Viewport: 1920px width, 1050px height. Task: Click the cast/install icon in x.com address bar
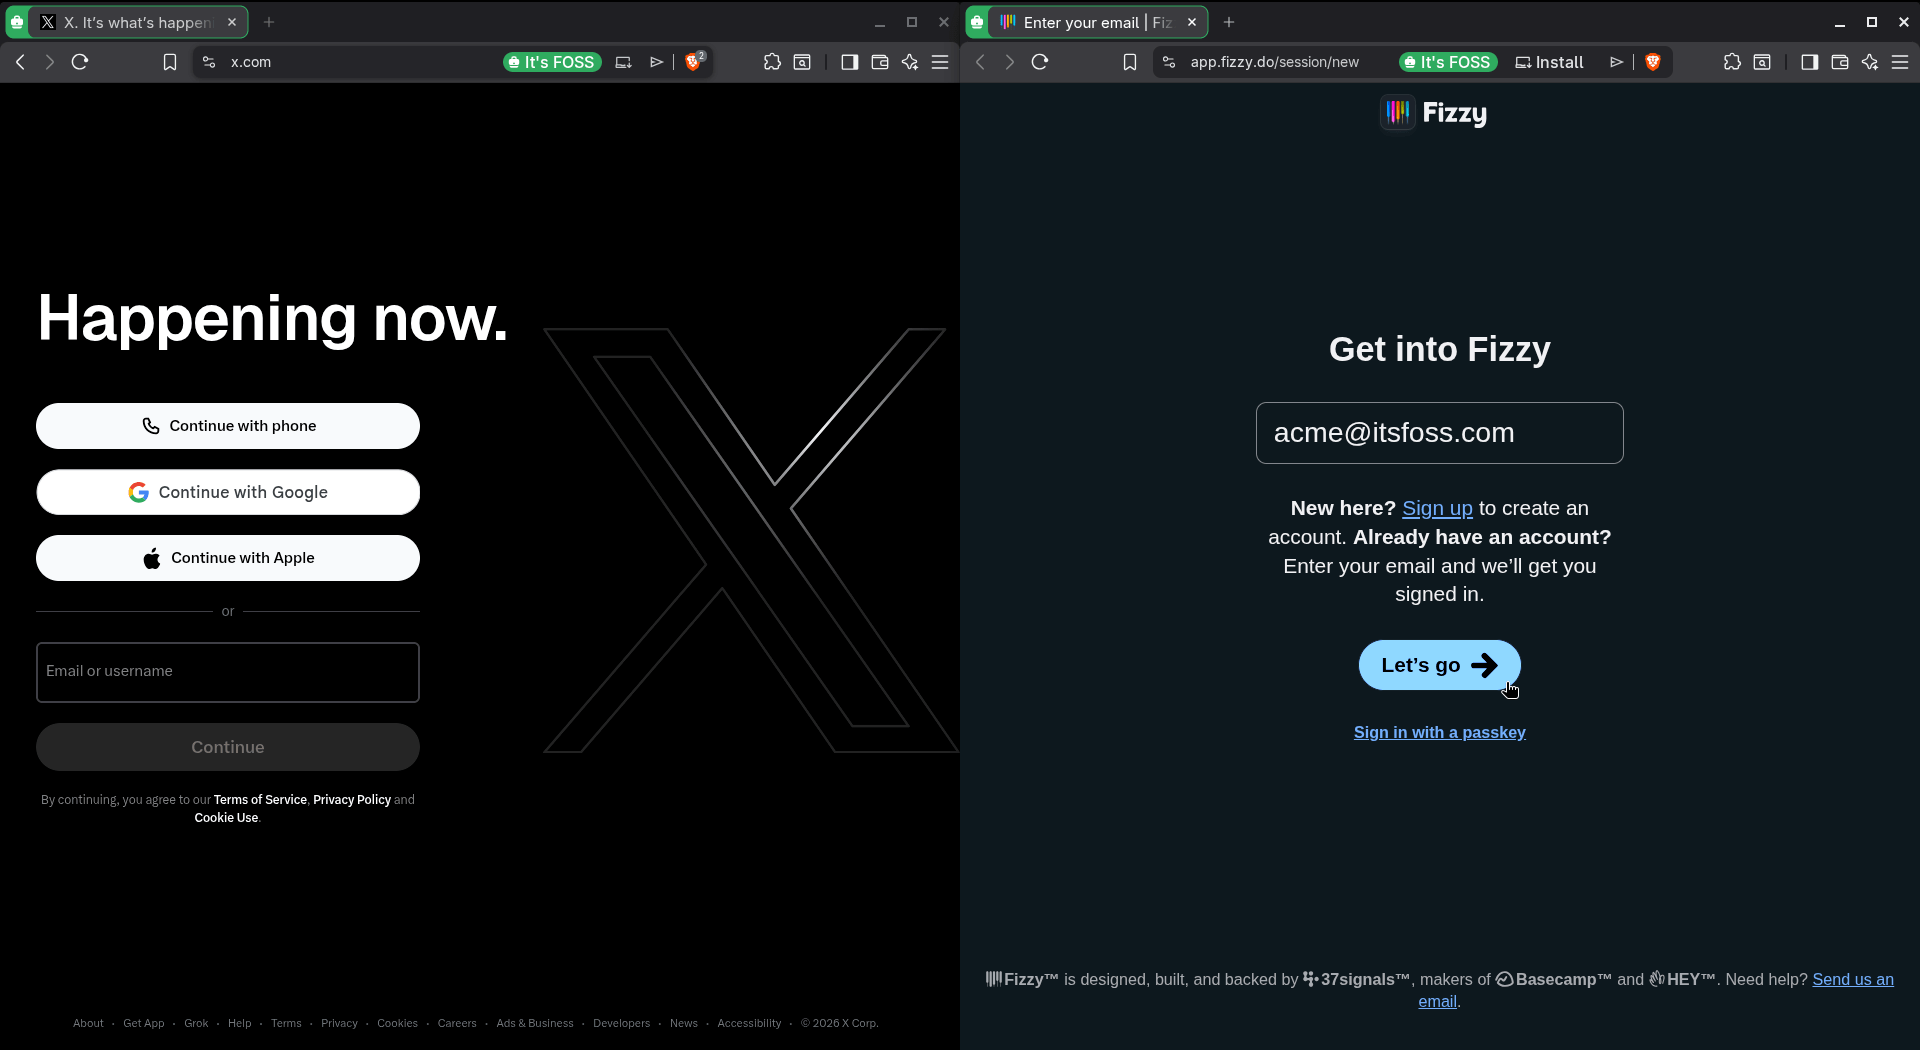[623, 62]
